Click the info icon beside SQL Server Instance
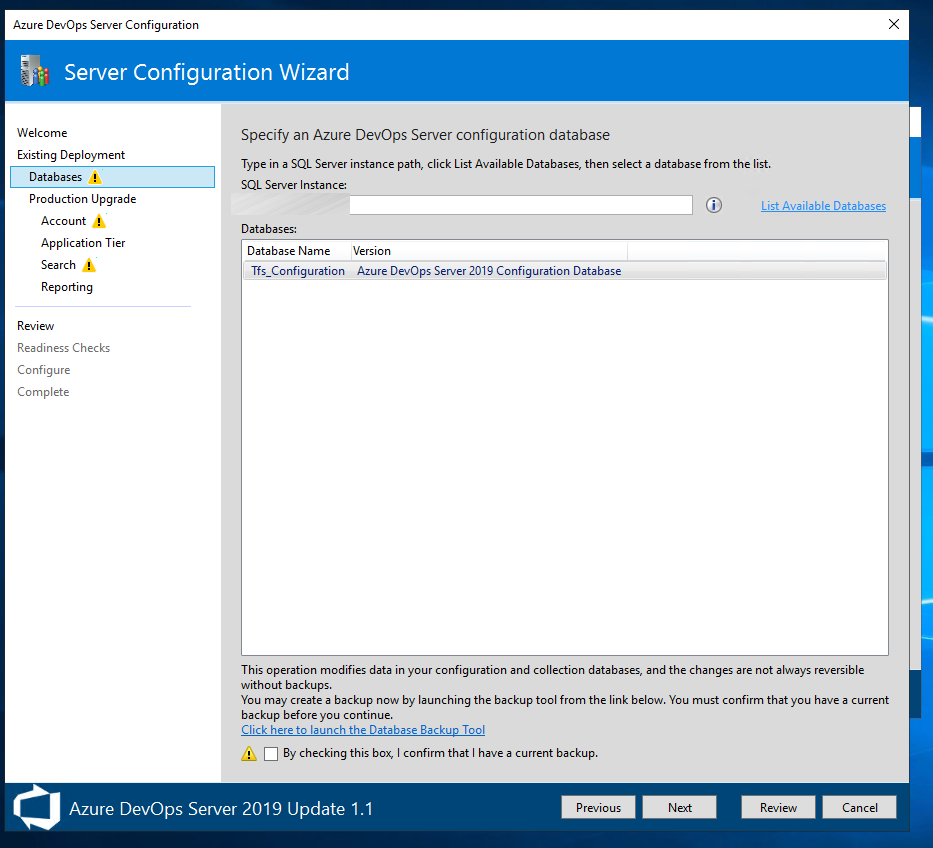933x848 pixels. click(x=713, y=205)
